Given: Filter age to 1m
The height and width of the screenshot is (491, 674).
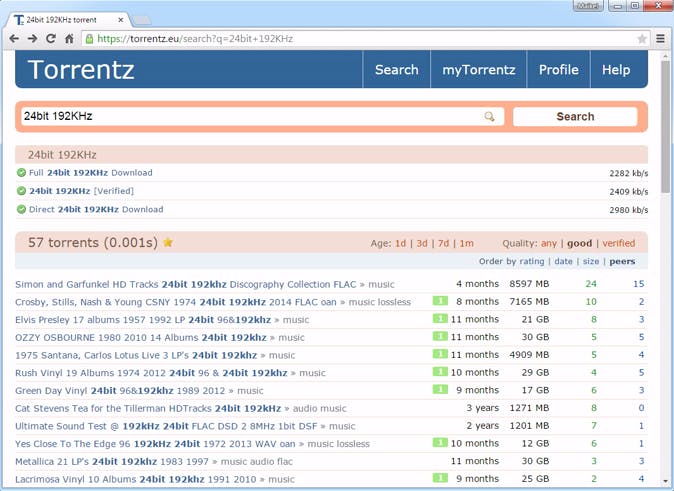Looking at the screenshot, I should coord(466,243).
